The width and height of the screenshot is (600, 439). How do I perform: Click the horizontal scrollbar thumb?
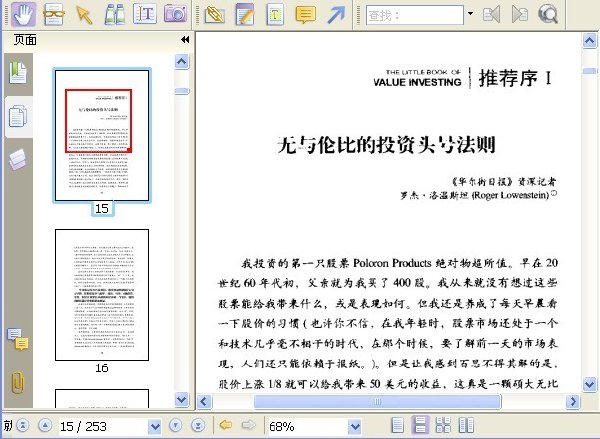click(x=377, y=401)
